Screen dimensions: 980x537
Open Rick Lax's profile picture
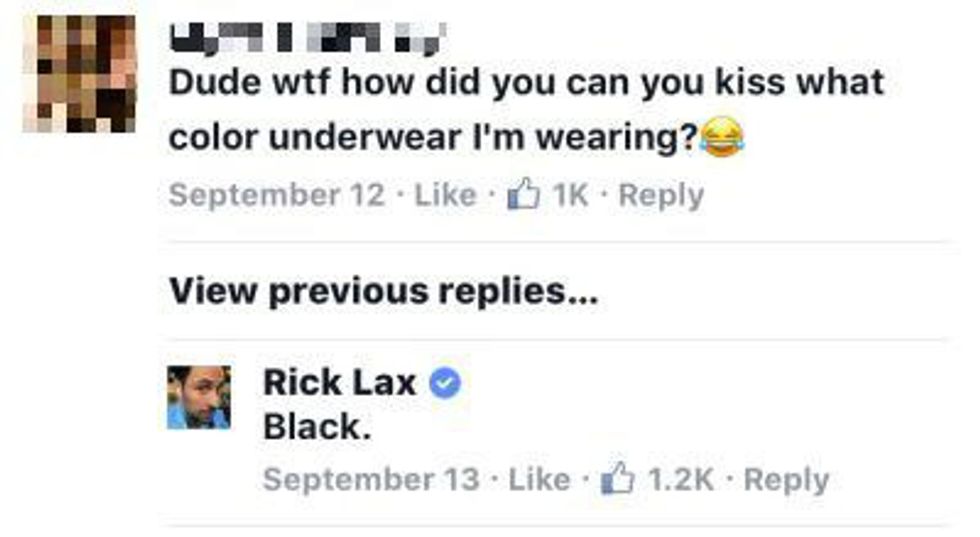[199, 398]
